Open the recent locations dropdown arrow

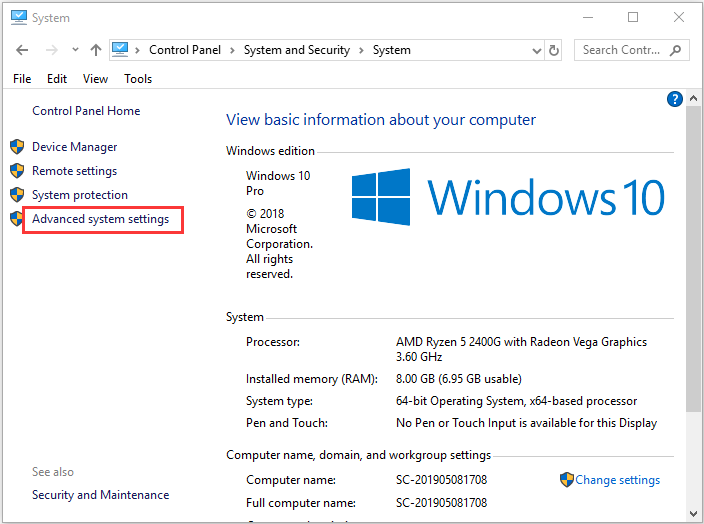click(x=75, y=49)
